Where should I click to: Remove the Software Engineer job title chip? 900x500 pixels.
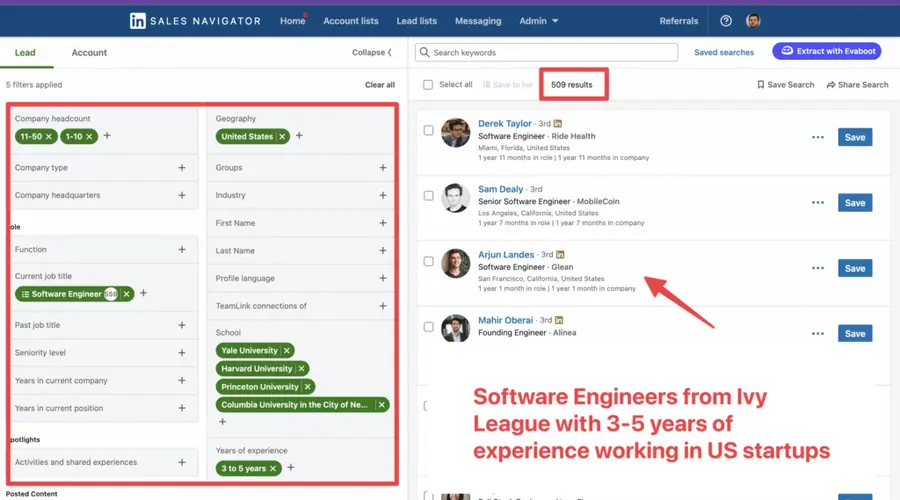pyautogui.click(x=127, y=294)
